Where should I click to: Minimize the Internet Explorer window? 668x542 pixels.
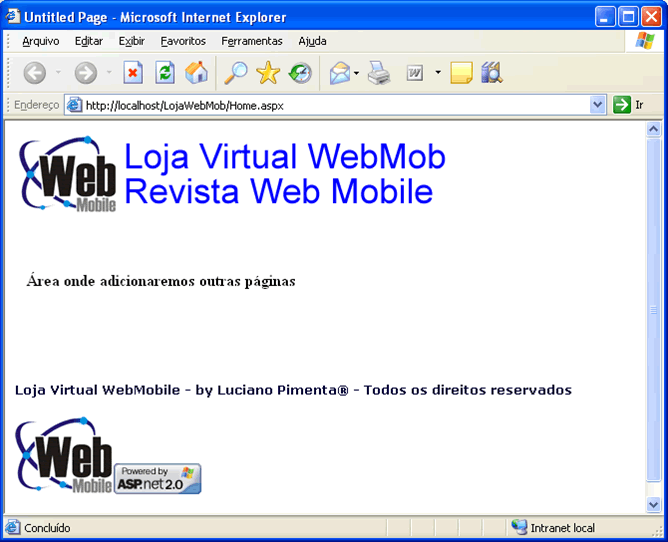point(605,17)
